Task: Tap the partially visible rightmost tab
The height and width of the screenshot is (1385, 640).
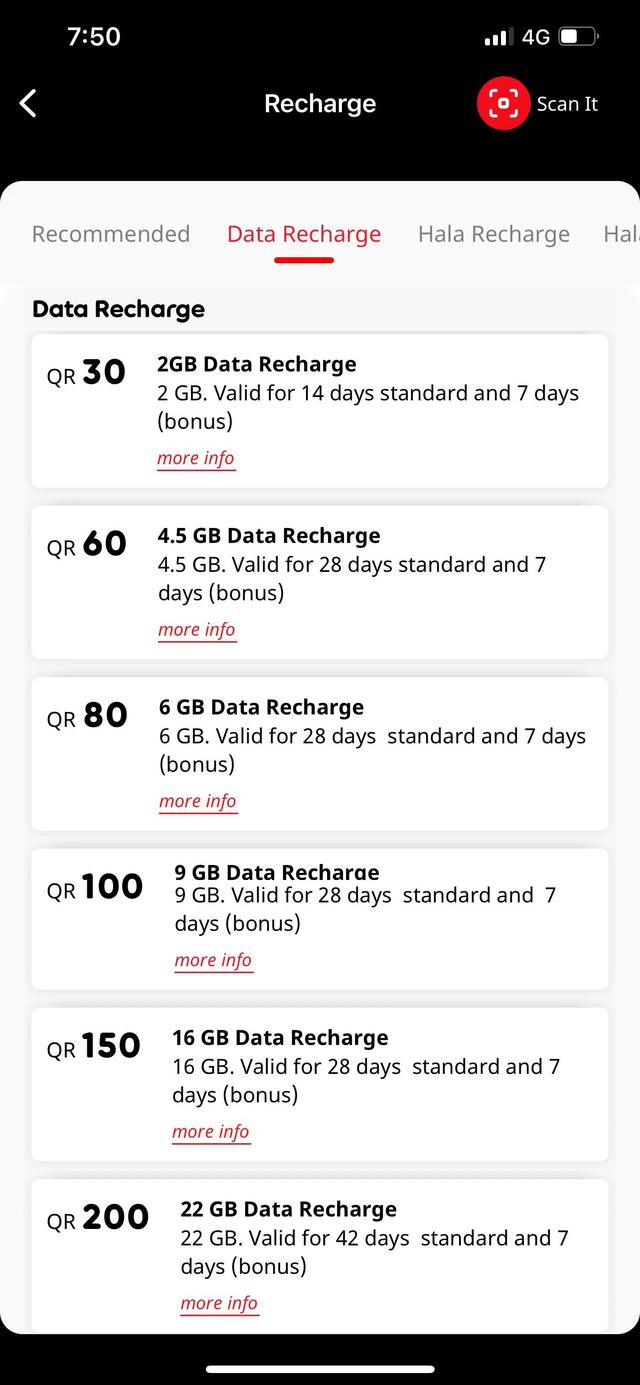Action: click(x=621, y=234)
